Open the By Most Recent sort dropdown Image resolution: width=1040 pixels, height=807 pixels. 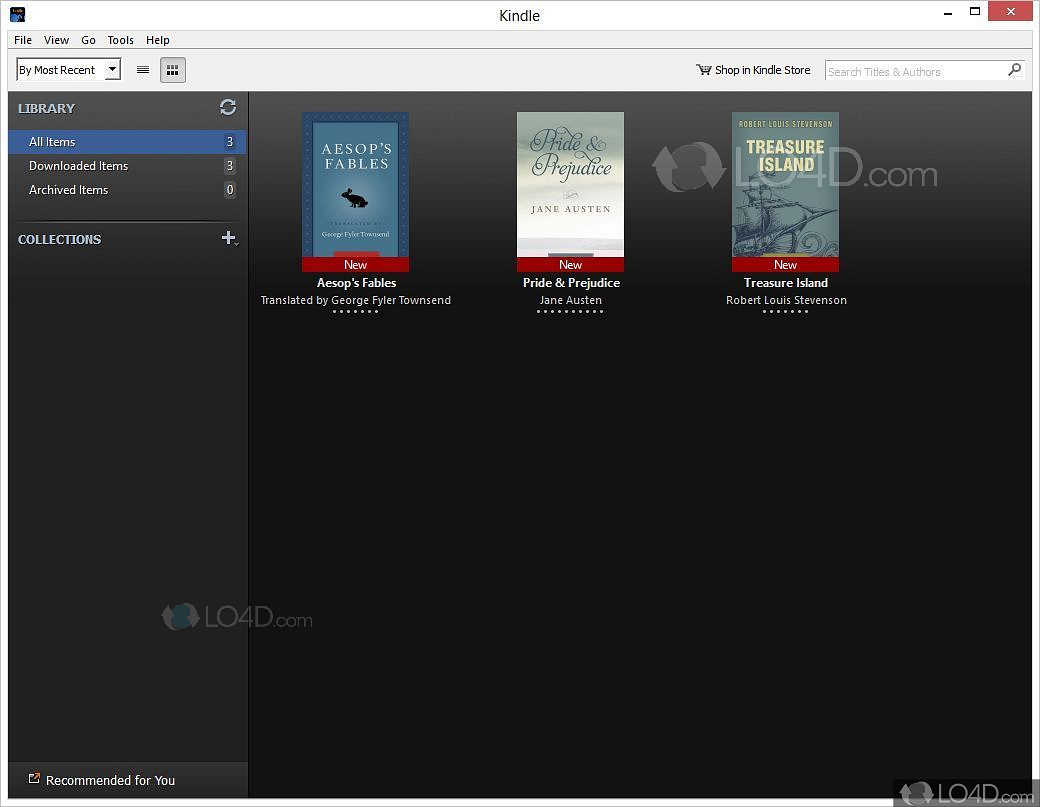click(x=68, y=70)
